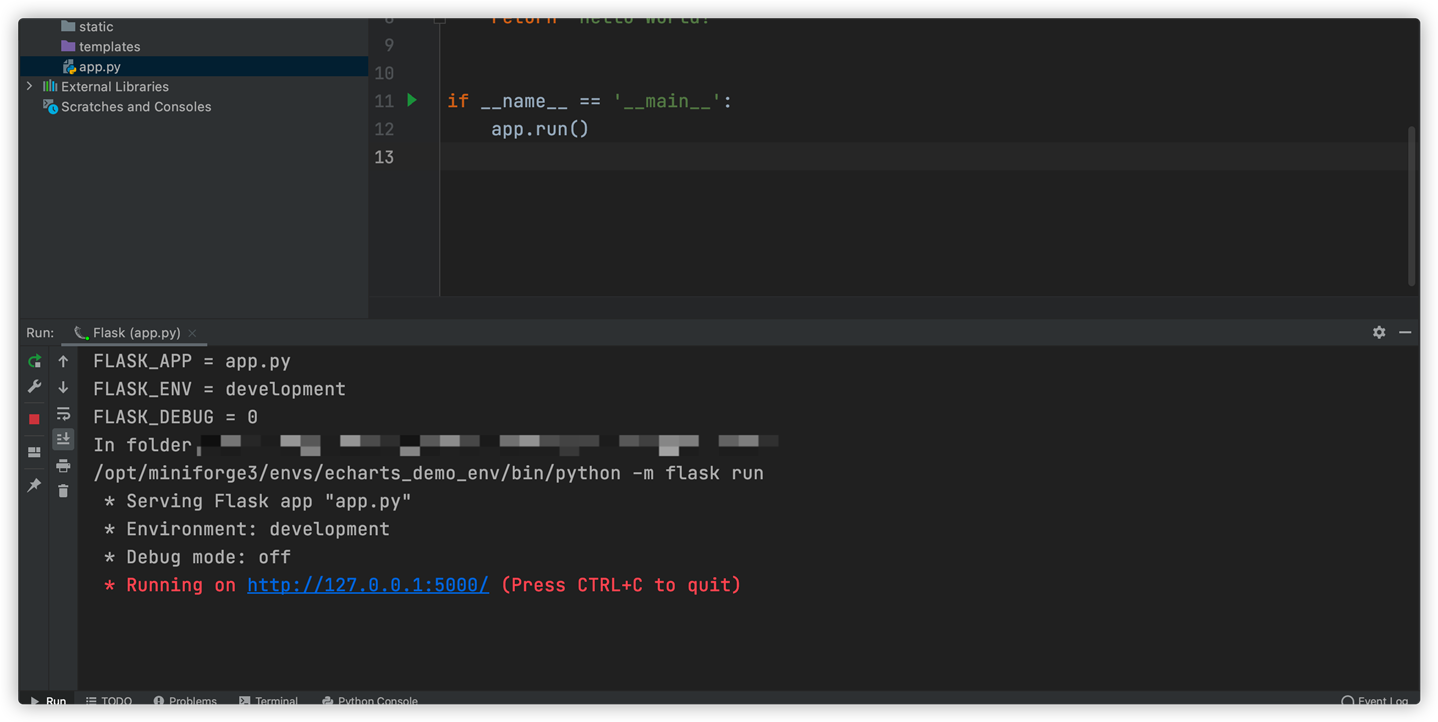The image size is (1438, 722).
Task: Expand External Libraries in project tree
Action: pos(30,87)
